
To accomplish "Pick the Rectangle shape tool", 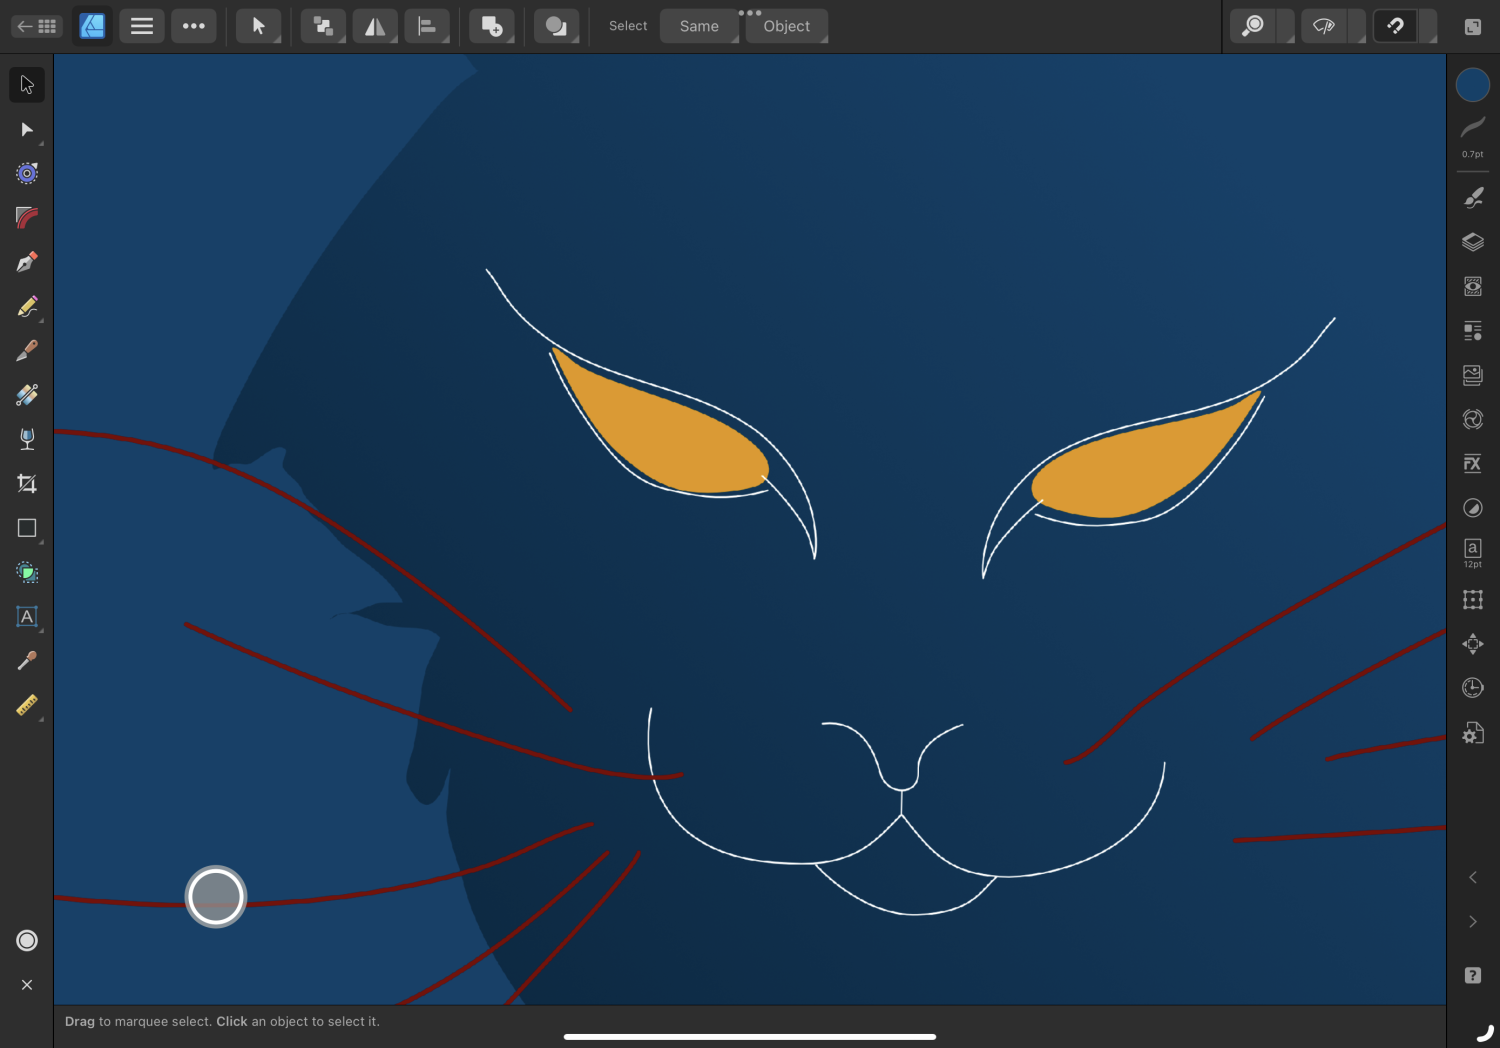I will pos(27,528).
